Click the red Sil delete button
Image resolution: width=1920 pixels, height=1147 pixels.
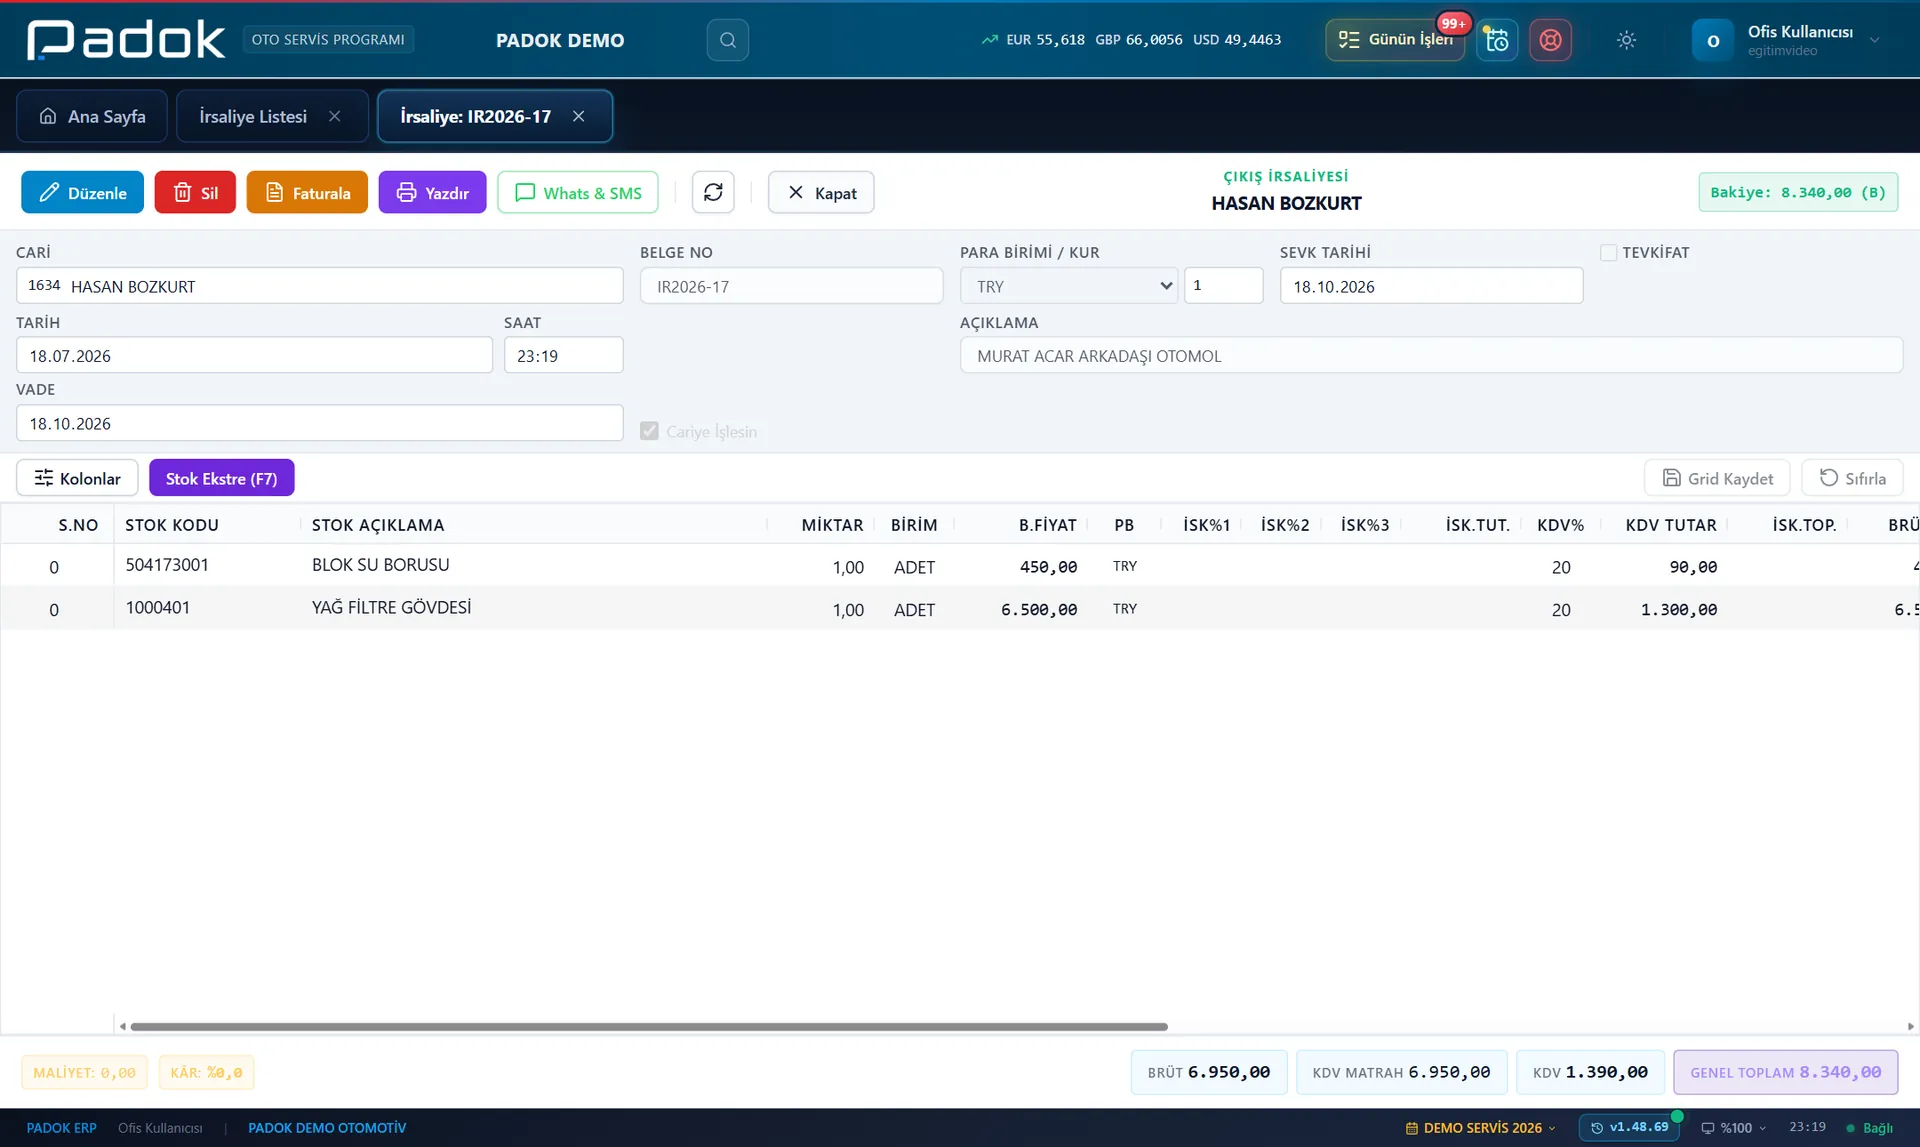pyautogui.click(x=195, y=192)
